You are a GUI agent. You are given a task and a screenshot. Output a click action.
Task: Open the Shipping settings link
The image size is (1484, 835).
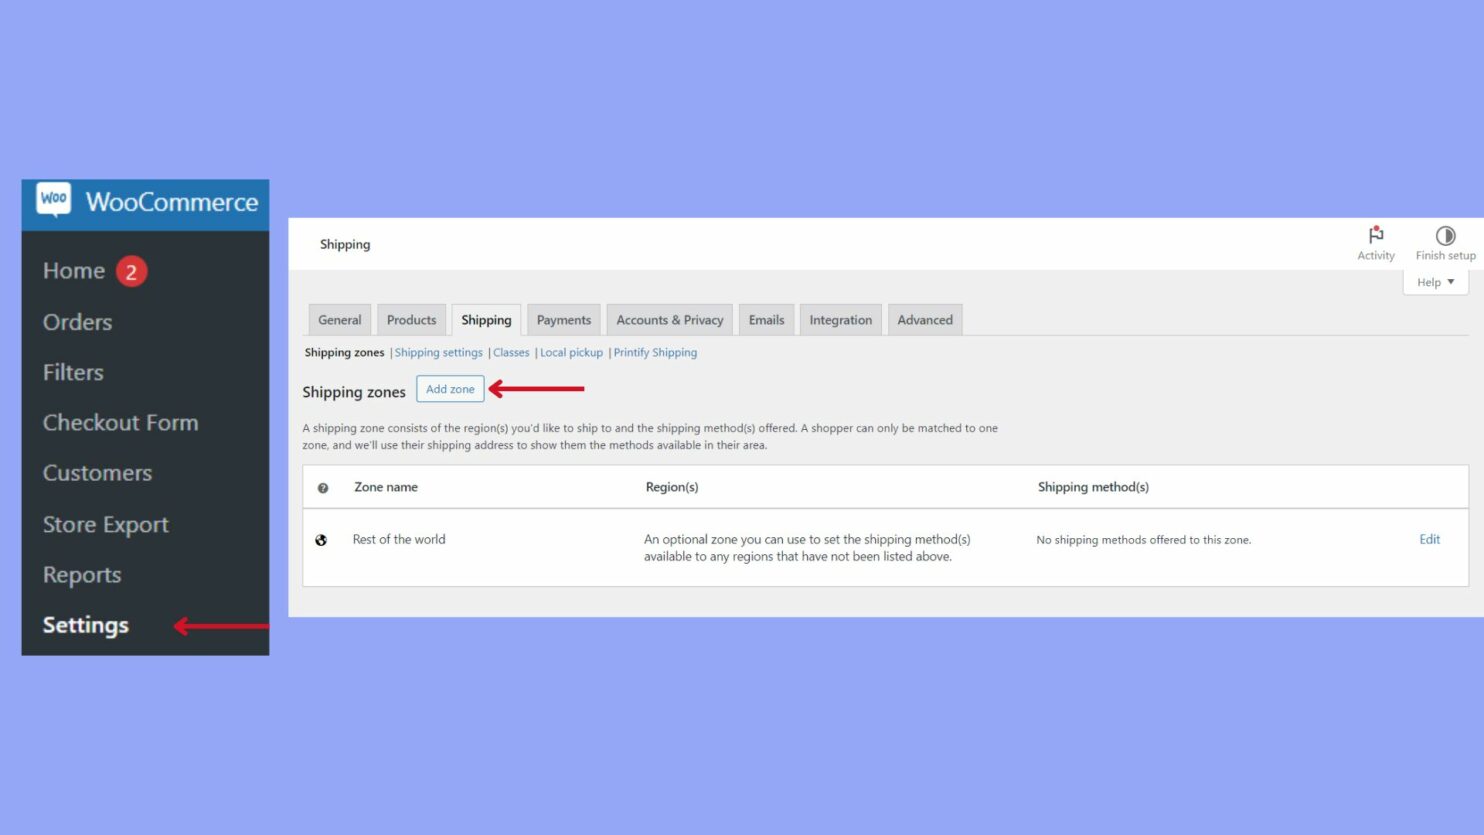click(438, 352)
